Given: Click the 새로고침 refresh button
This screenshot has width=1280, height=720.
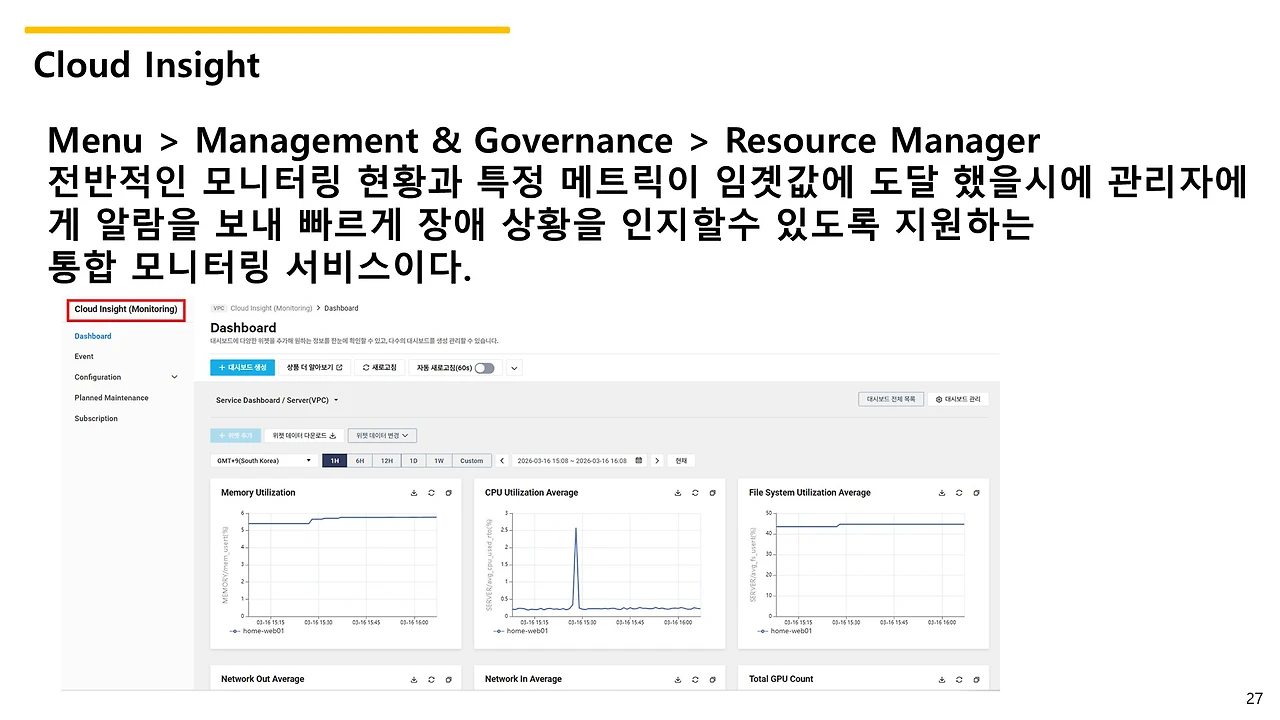Looking at the screenshot, I should coord(380,368).
